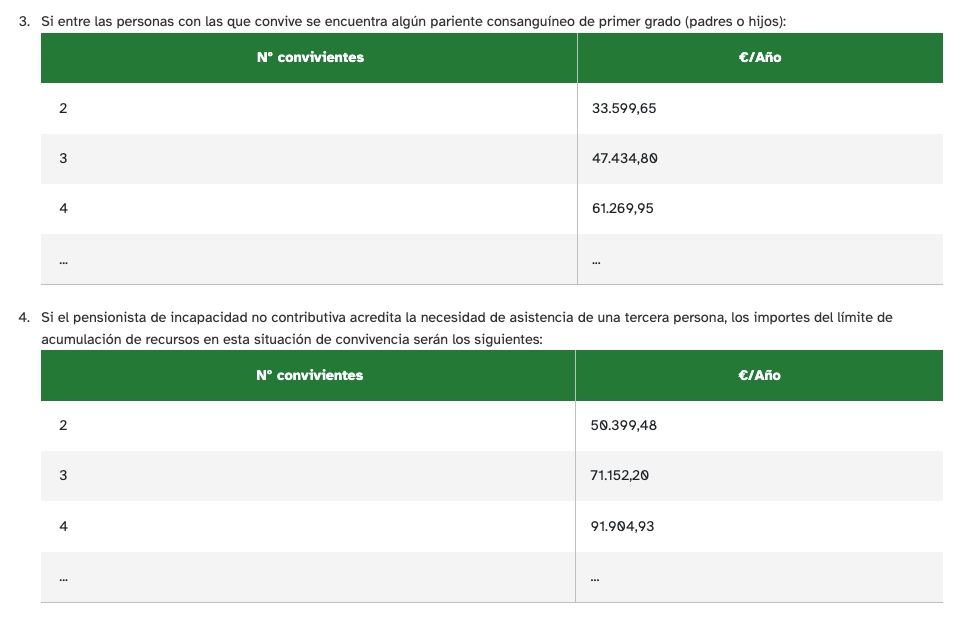Image resolution: width=966 pixels, height=624 pixels.
Task: Select the 50.399,48 amount cell
Action: (624, 425)
